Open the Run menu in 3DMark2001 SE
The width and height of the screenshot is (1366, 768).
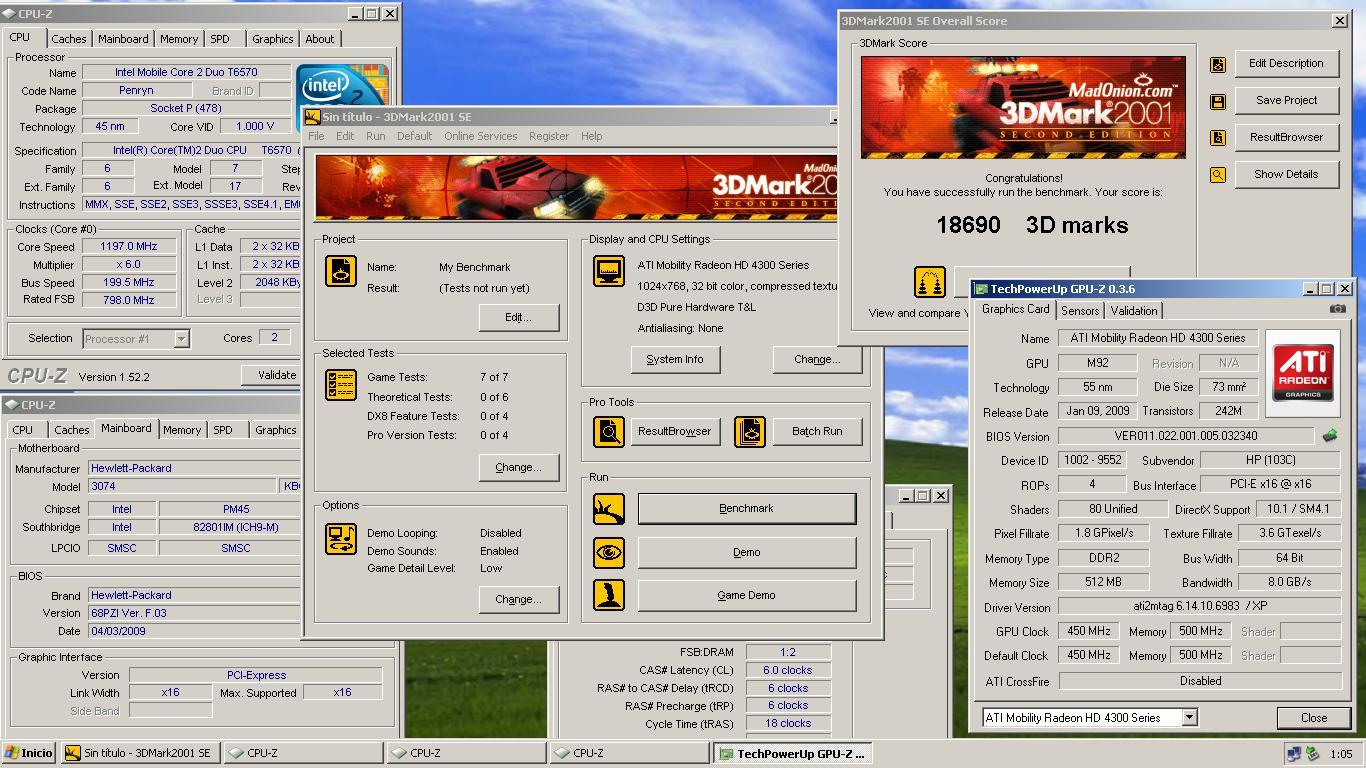coord(375,136)
